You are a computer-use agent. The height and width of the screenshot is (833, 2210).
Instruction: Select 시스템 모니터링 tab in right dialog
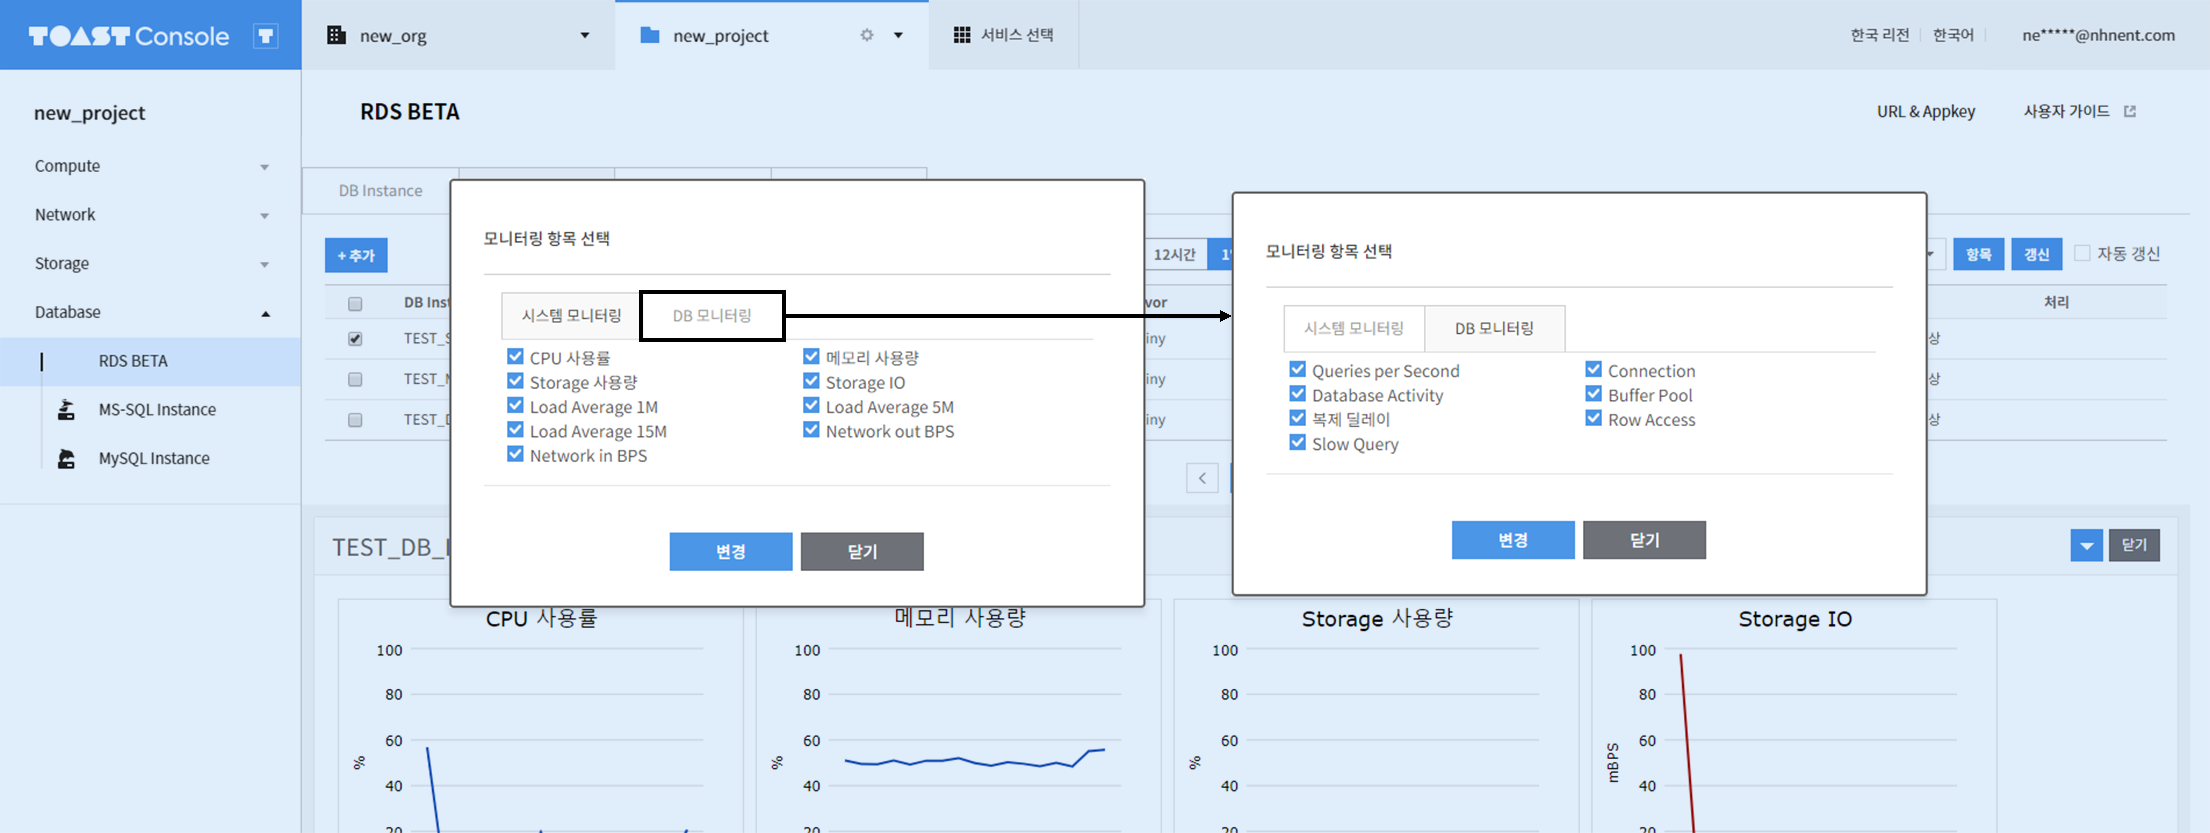[1354, 328]
